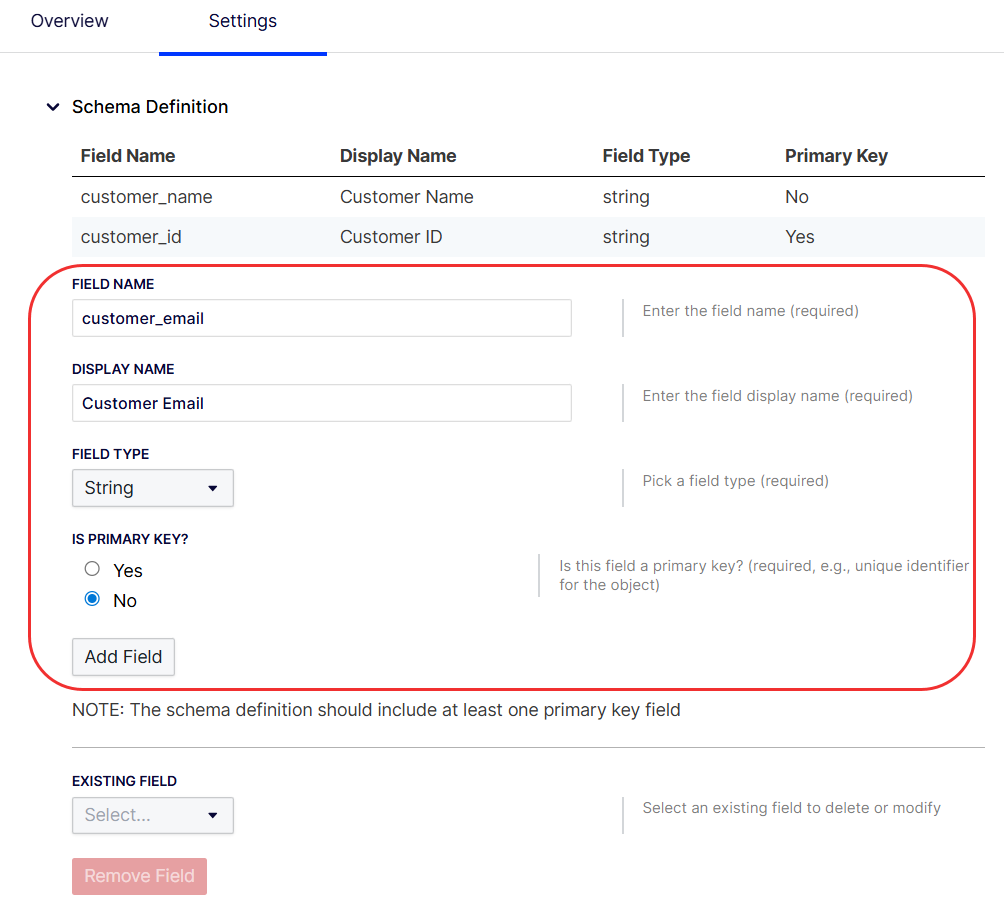Image resolution: width=1004 pixels, height=916 pixels.
Task: Click the Remove Field button
Action: point(139,876)
